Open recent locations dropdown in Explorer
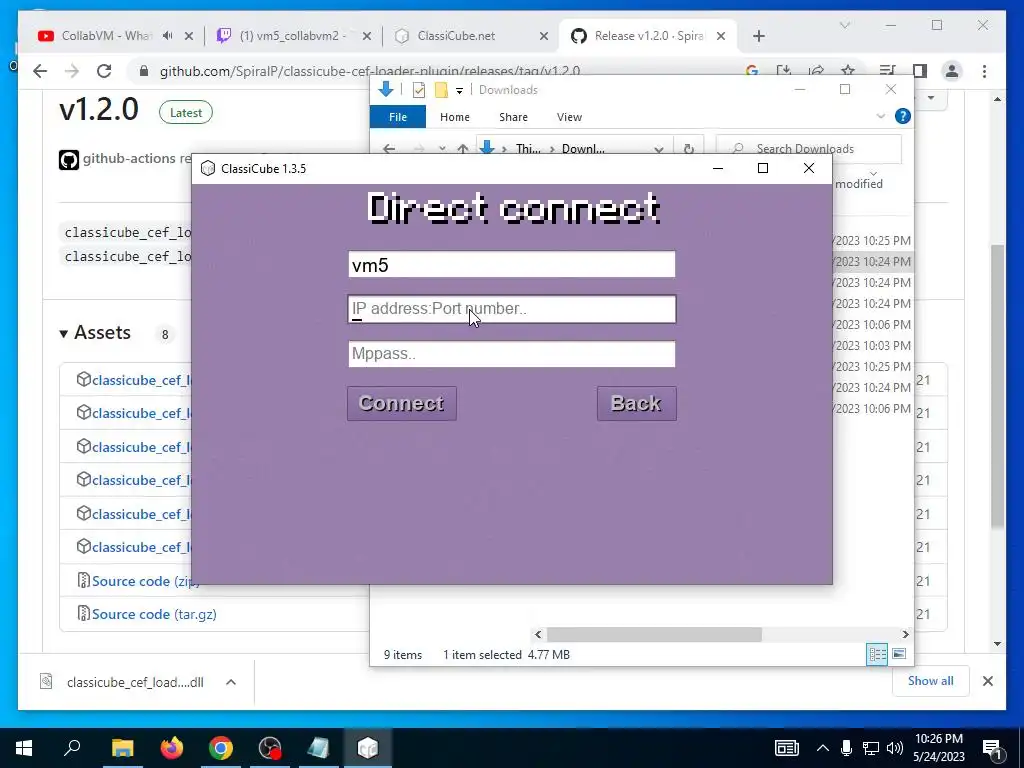This screenshot has height=768, width=1024. (x=442, y=149)
